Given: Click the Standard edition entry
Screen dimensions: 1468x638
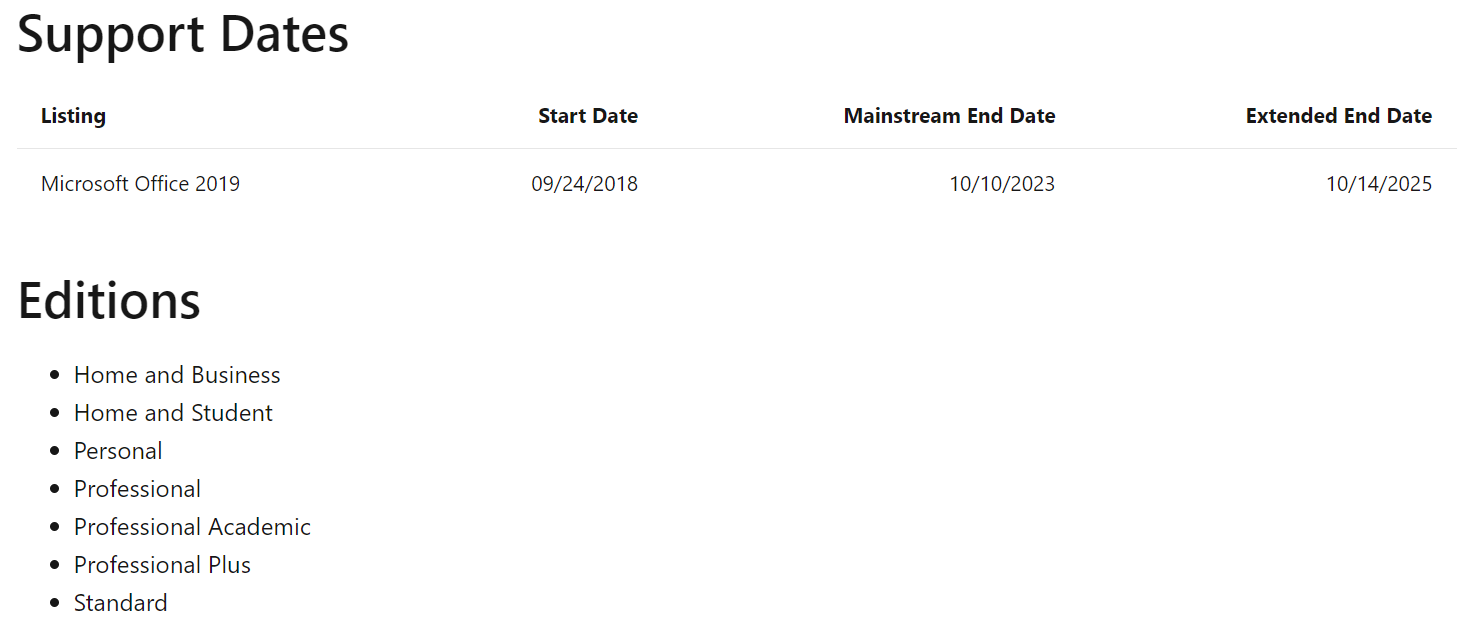Looking at the screenshot, I should (120, 603).
